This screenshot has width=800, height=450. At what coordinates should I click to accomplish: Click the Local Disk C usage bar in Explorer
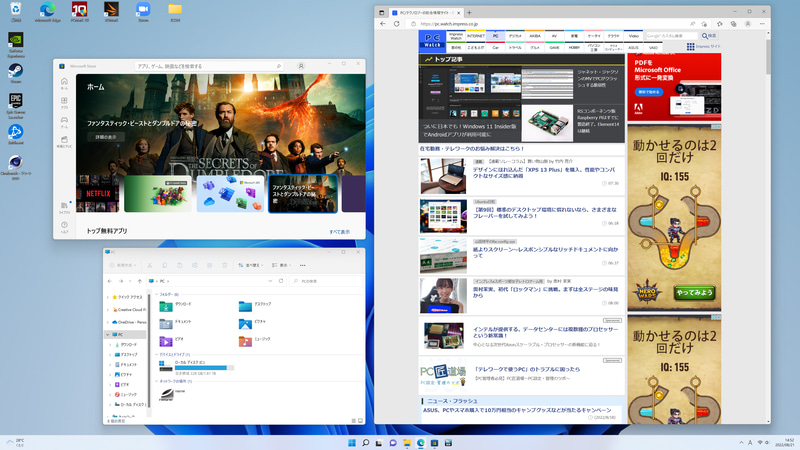coord(204,367)
